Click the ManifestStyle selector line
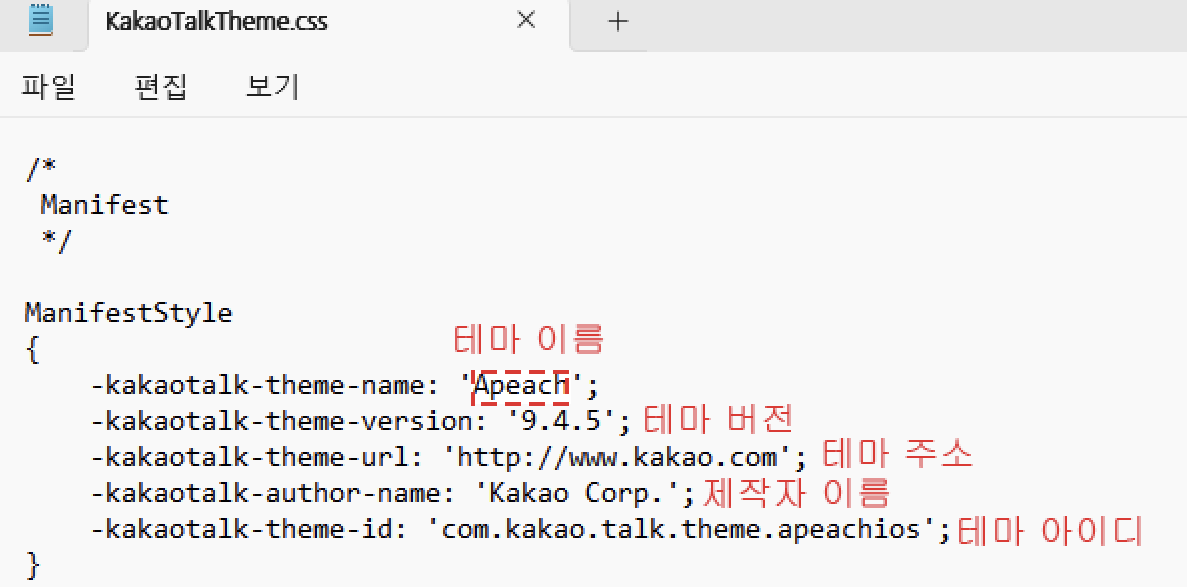This screenshot has height=587, width=1187. (x=129, y=312)
